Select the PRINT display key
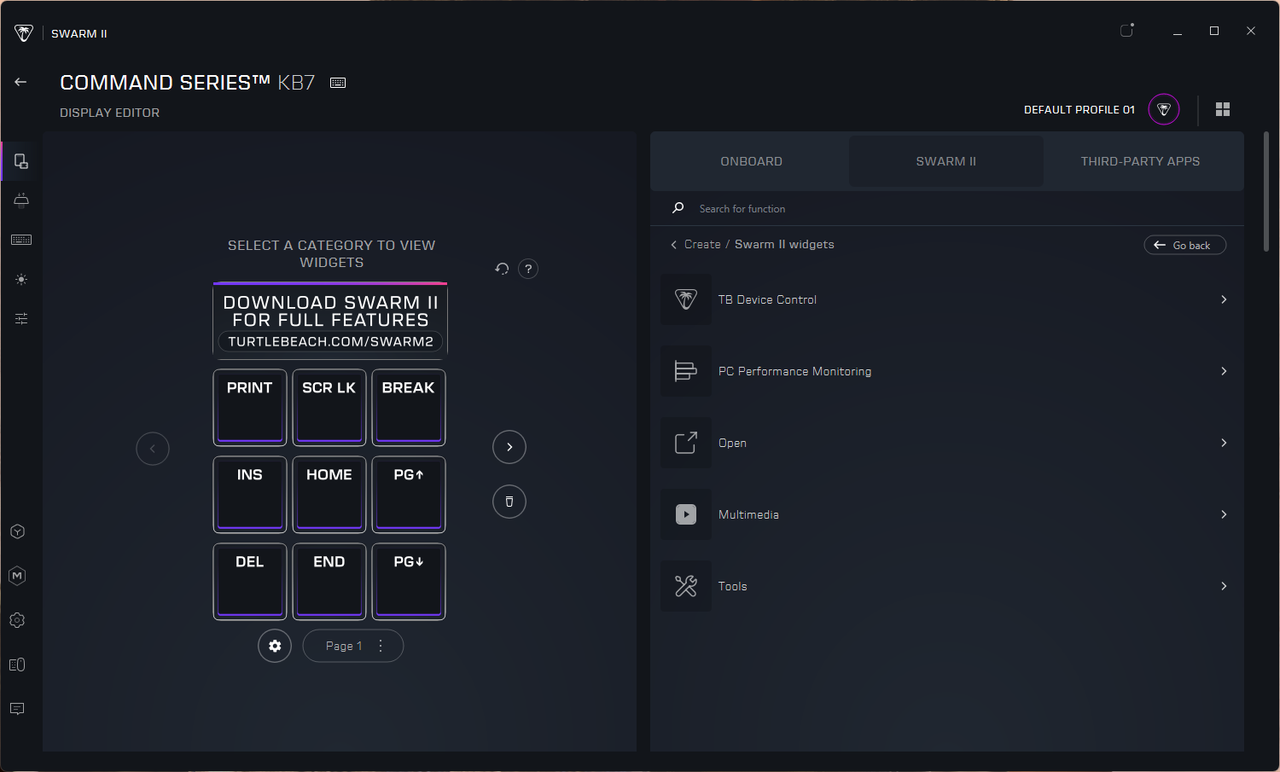This screenshot has width=1280, height=772. (x=250, y=408)
